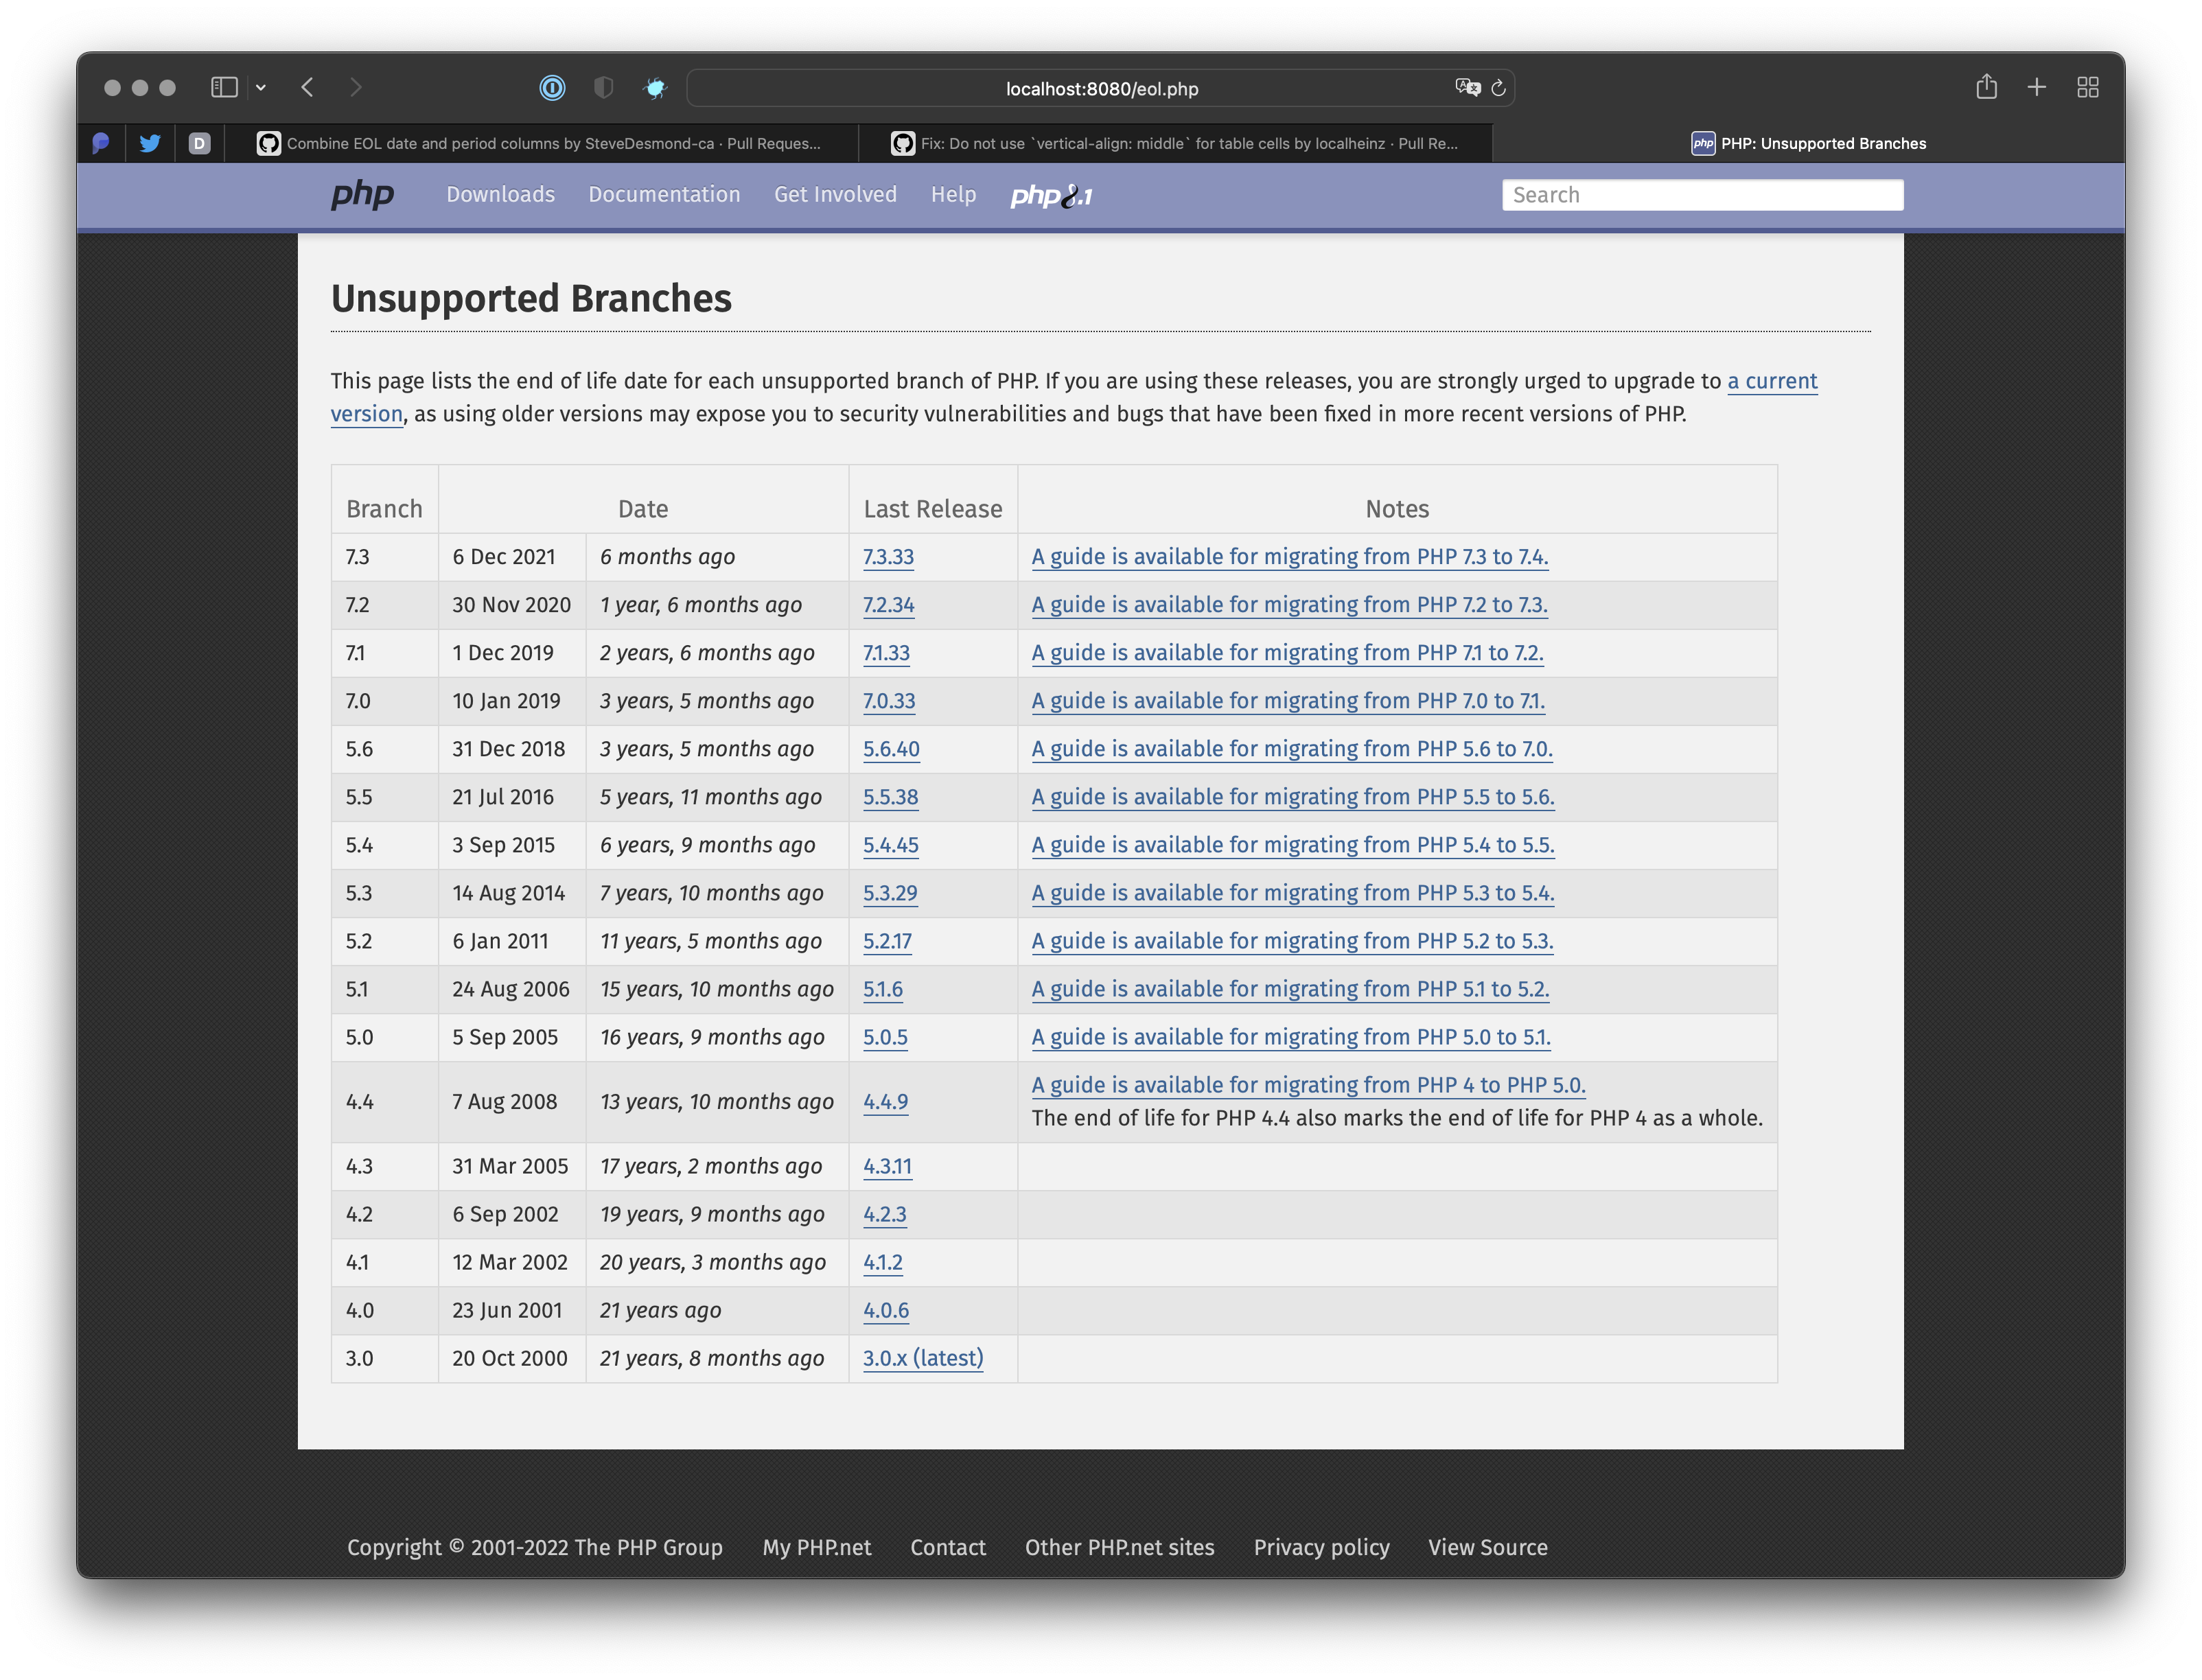Click the blue bug extension icon
Image resolution: width=2202 pixels, height=1680 pixels.
655,88
